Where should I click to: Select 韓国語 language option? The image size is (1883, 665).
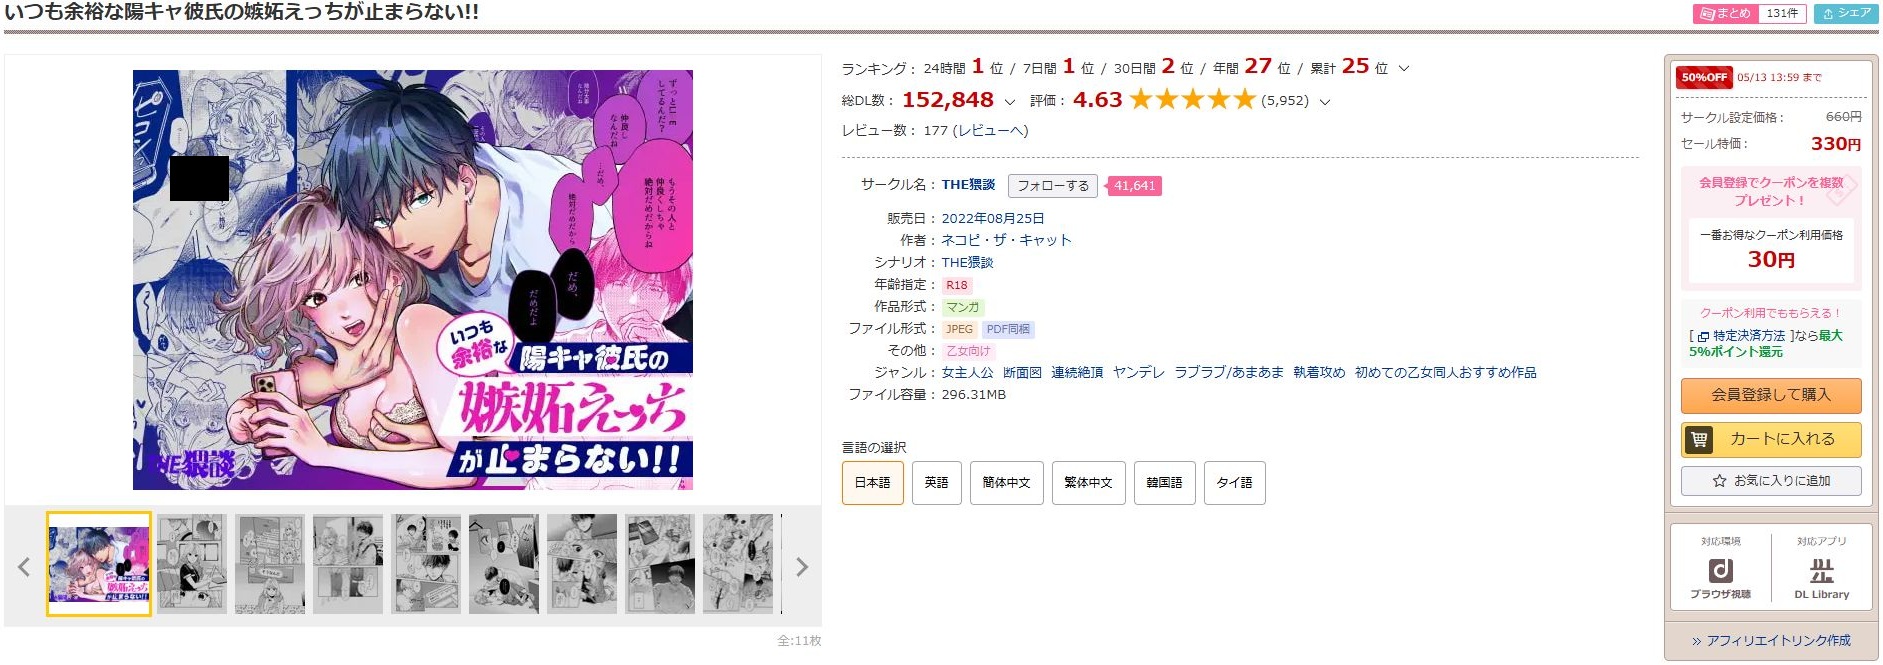(1164, 483)
